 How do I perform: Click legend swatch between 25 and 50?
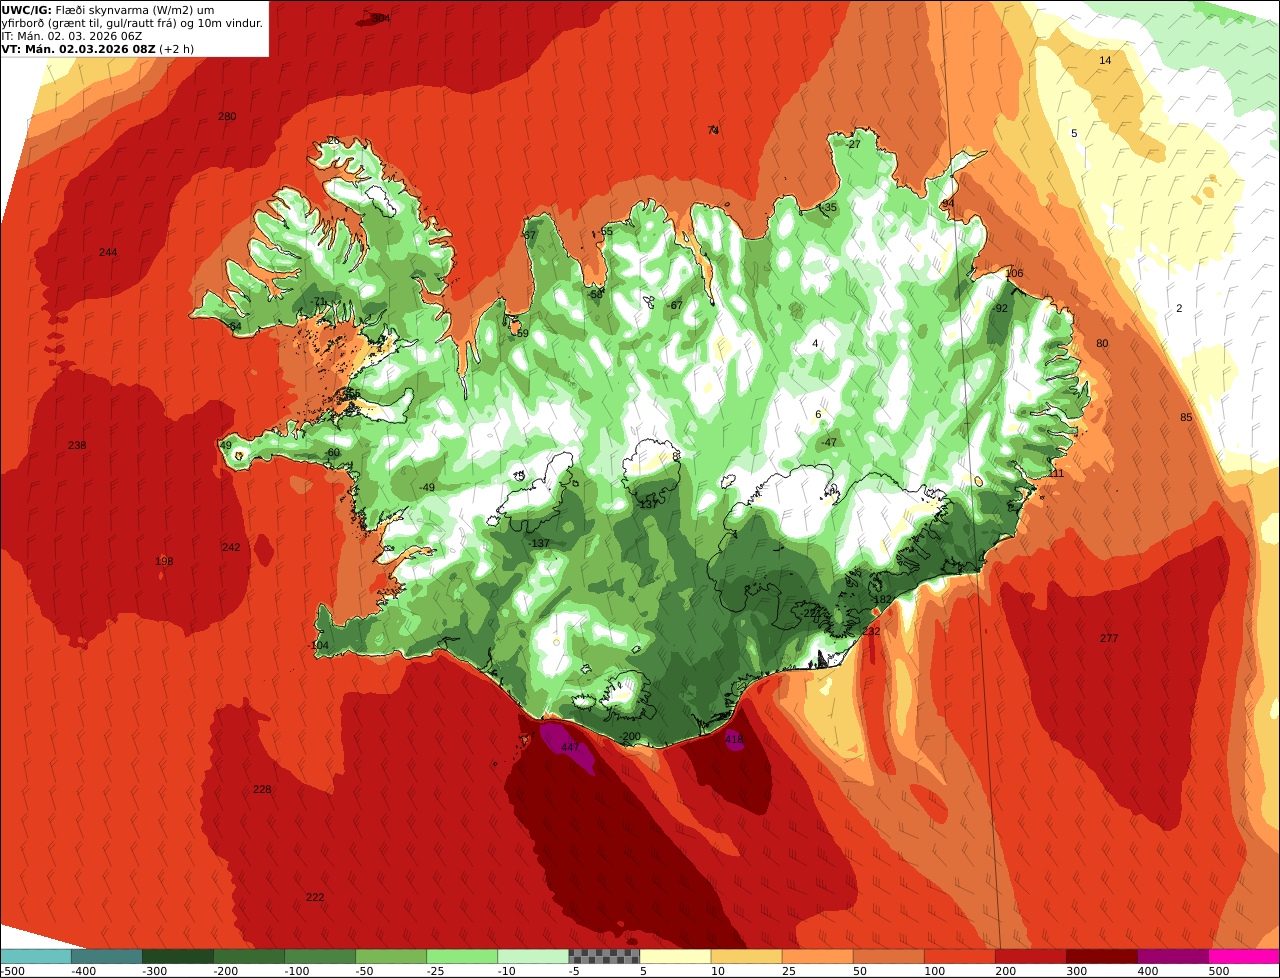(x=818, y=956)
